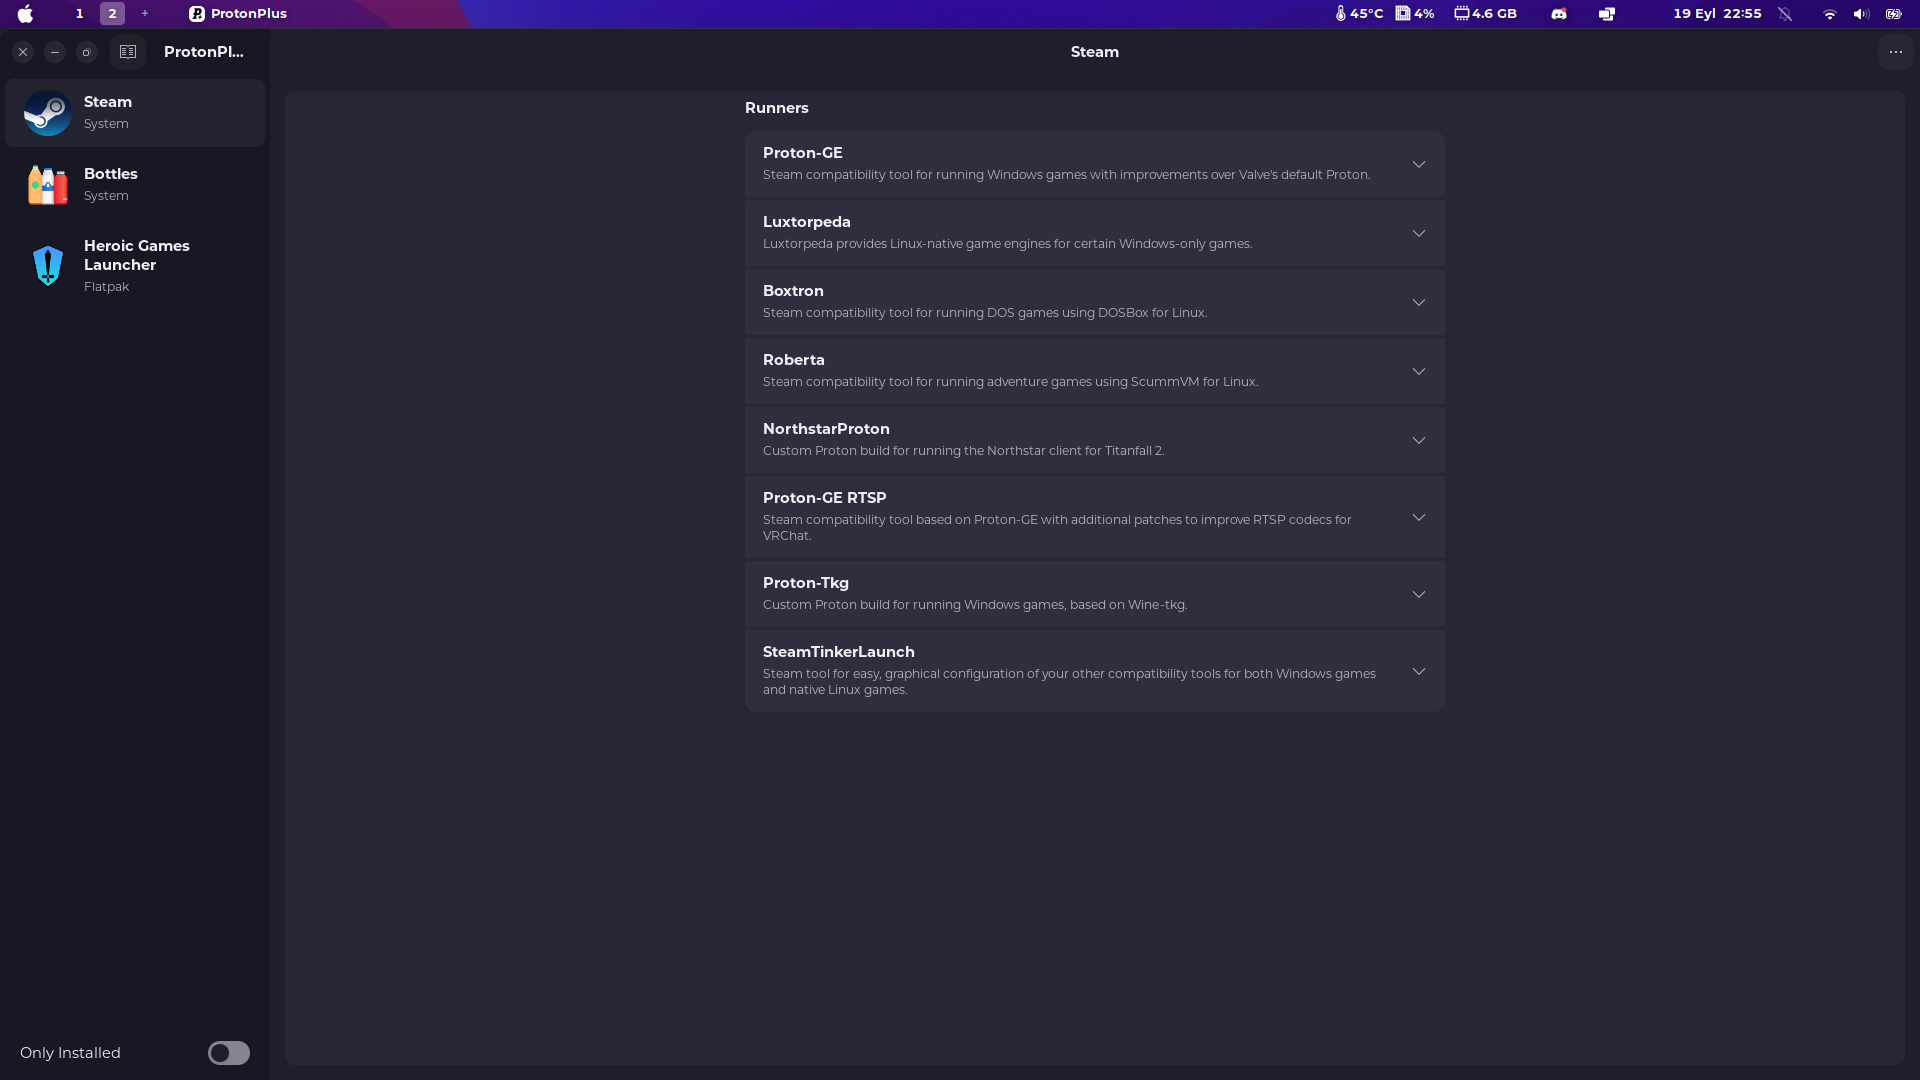
Task: Click the notifications muted bell icon
Action: 1785,14
